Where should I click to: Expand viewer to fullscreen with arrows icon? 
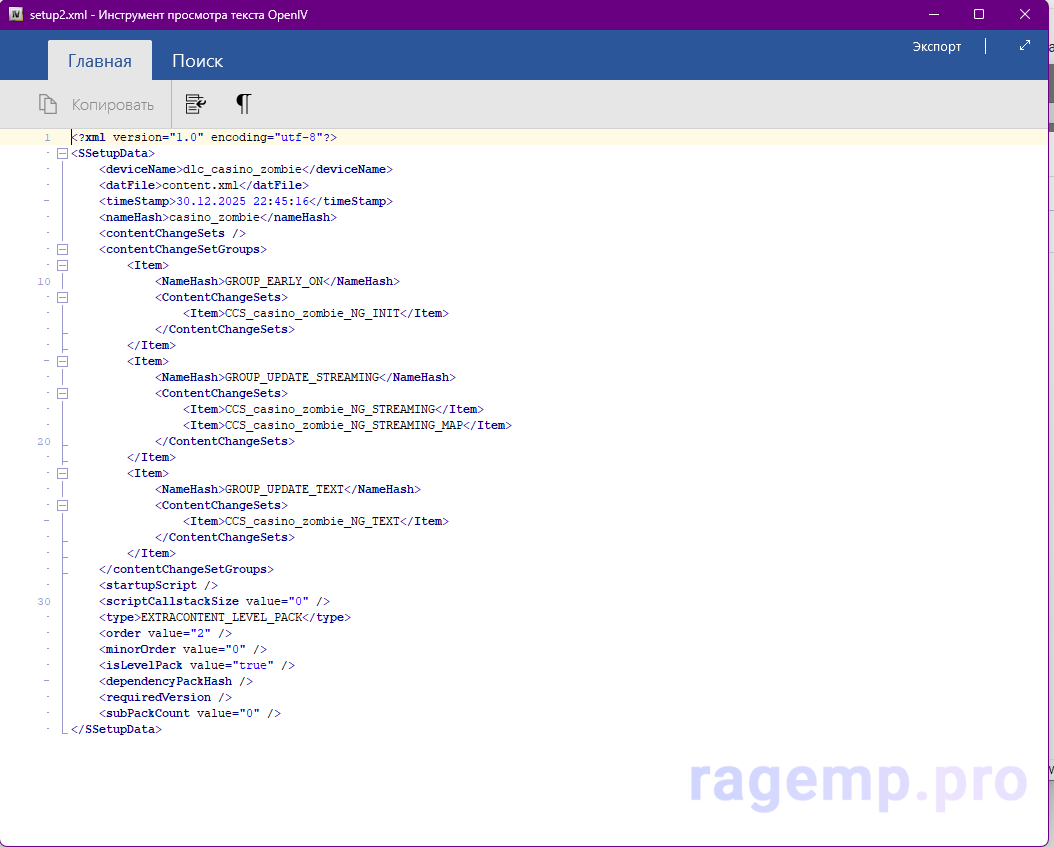click(1024, 46)
